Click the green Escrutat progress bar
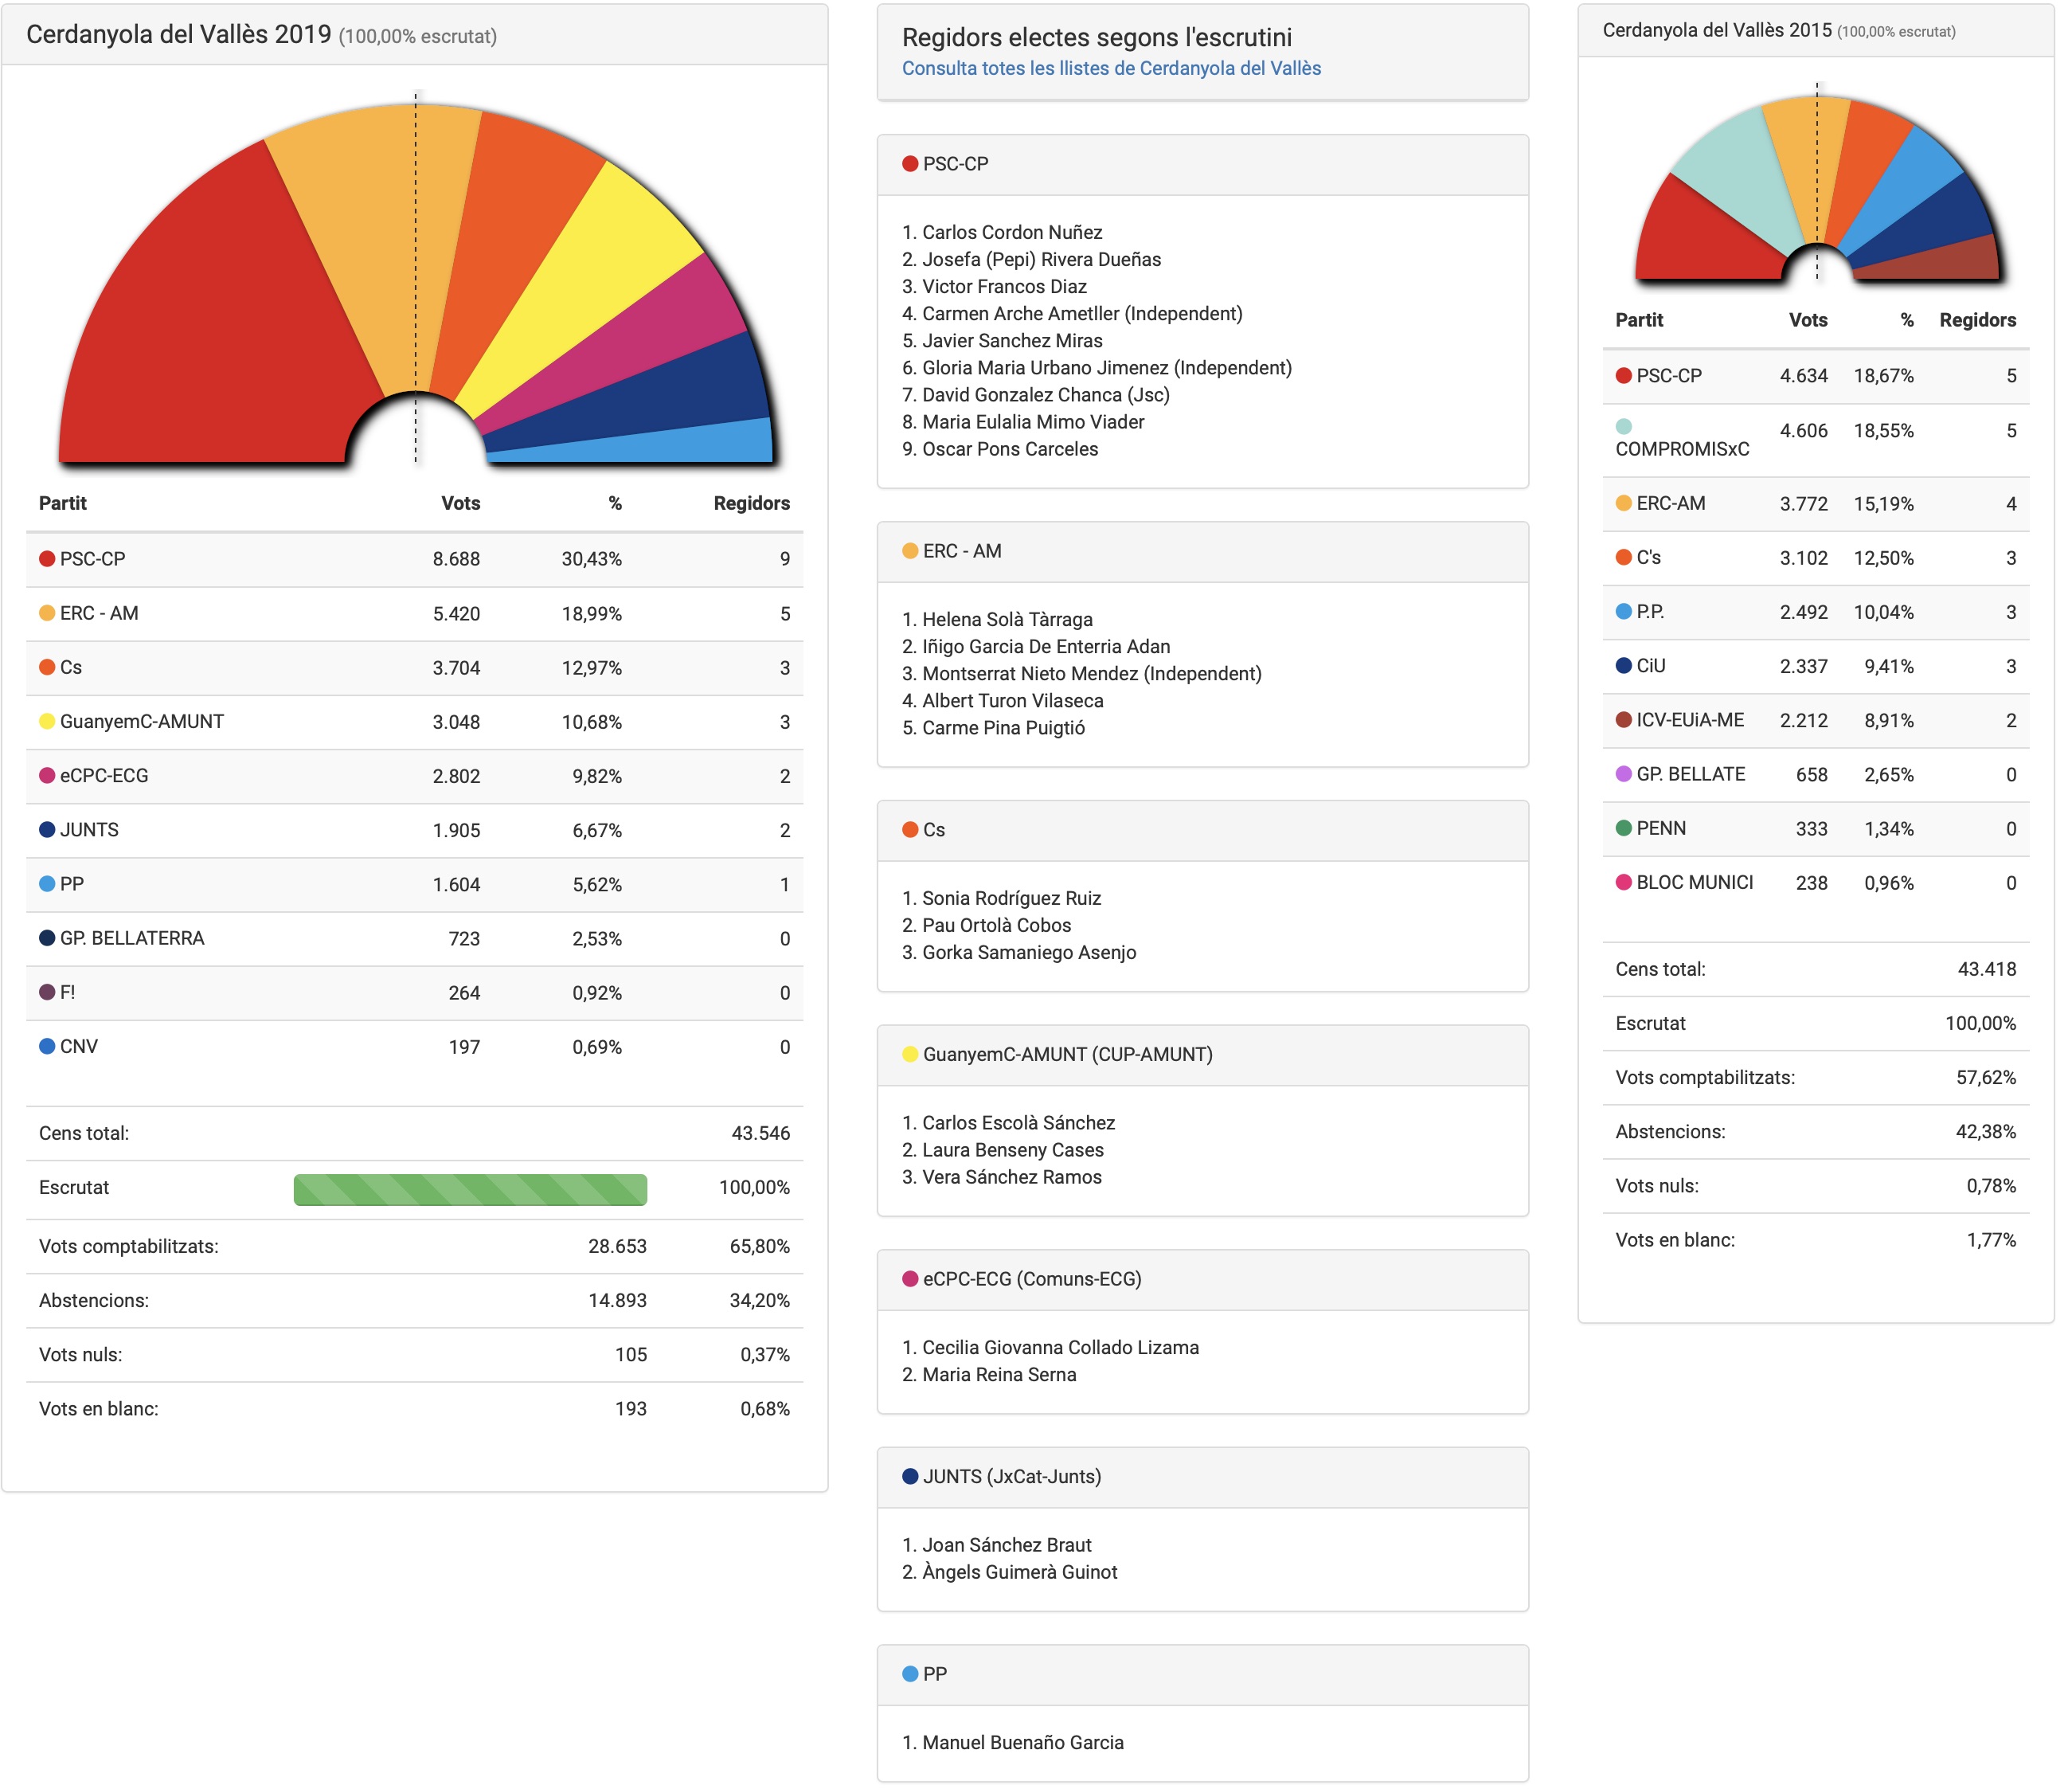Screen dimensions: 2072x1789 tap(470, 1189)
